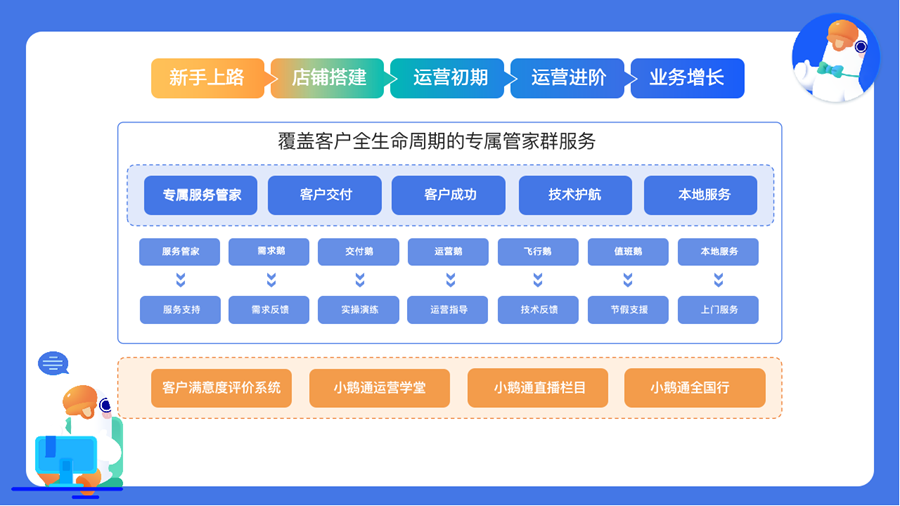Viewport: 900px width, 506px height.
Task: Click the 小鹅通直播栏目 button
Action: [538, 388]
